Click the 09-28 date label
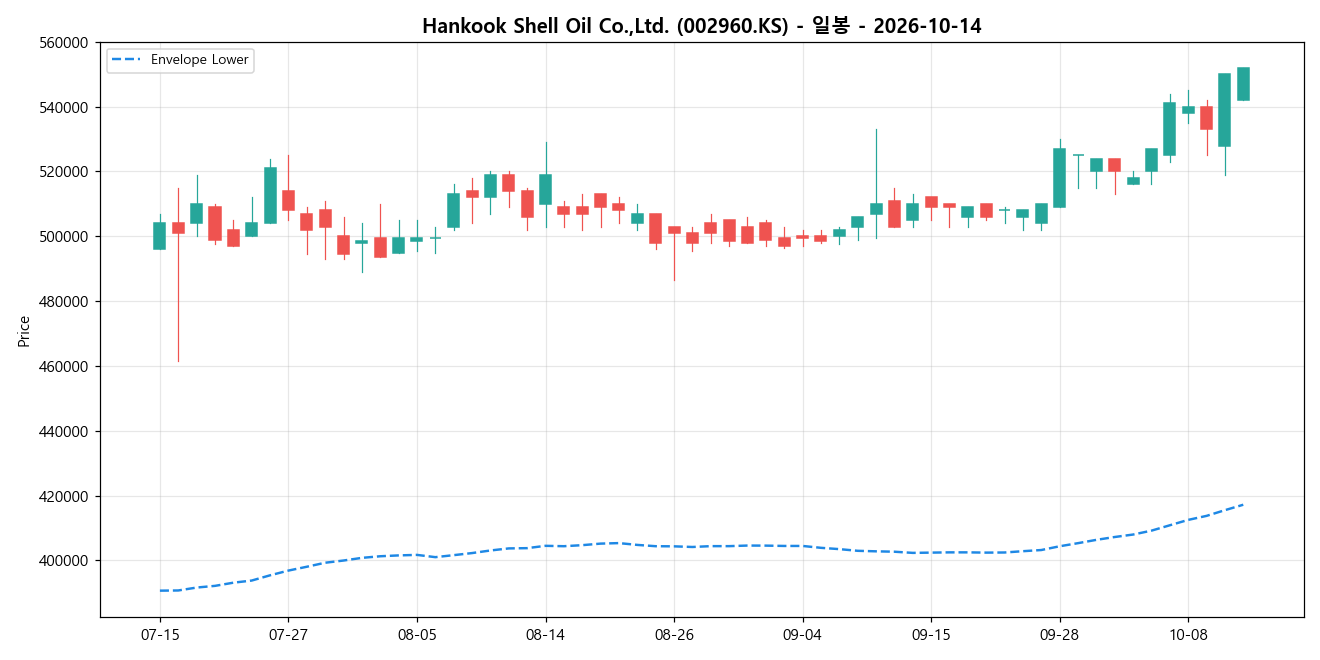 tap(1059, 634)
